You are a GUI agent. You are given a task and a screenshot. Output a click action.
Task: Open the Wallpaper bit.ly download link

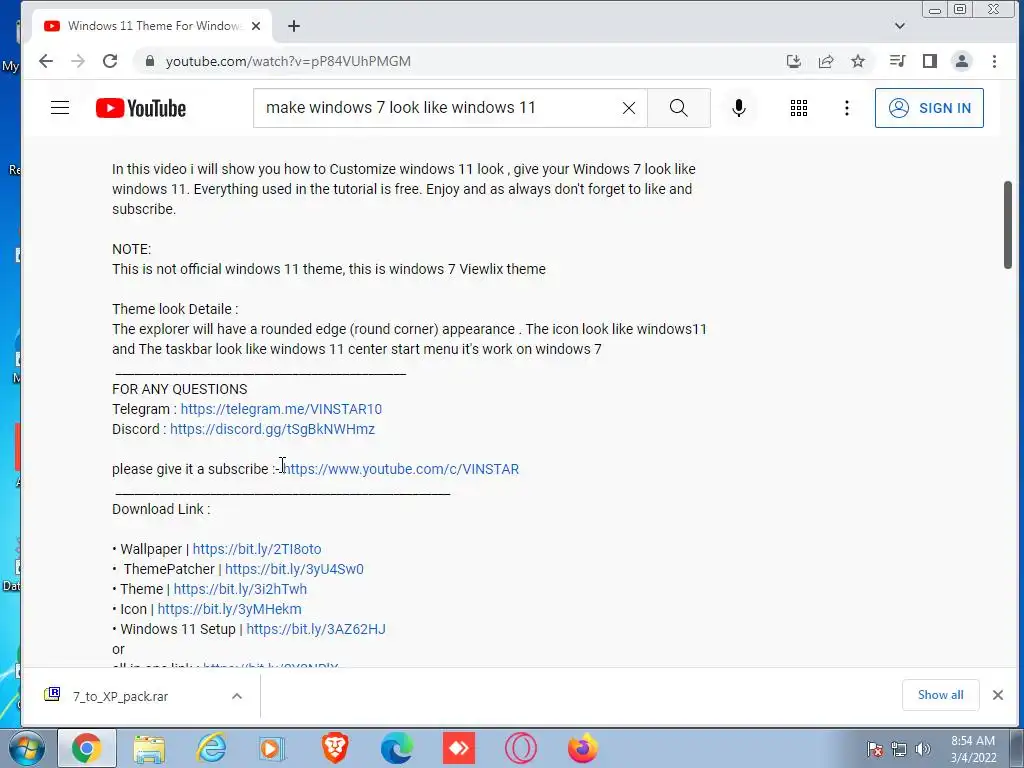click(x=257, y=550)
